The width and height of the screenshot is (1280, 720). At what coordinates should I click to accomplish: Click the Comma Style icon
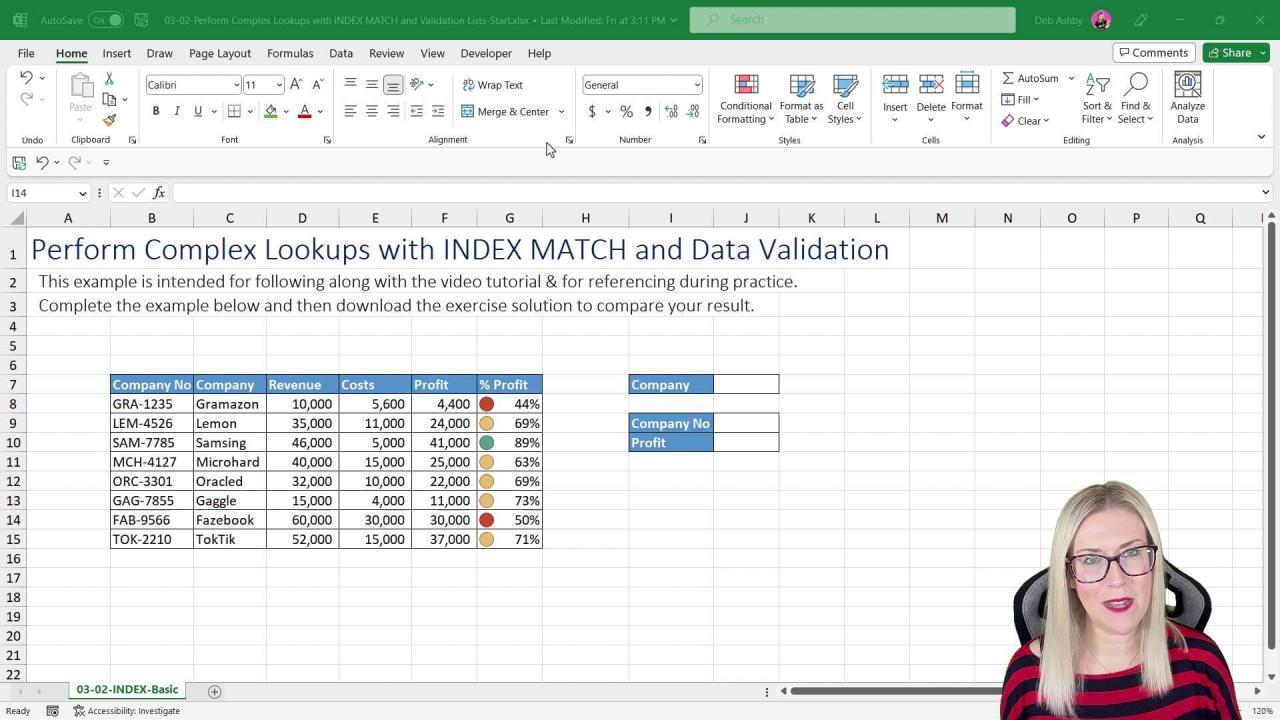pos(647,111)
